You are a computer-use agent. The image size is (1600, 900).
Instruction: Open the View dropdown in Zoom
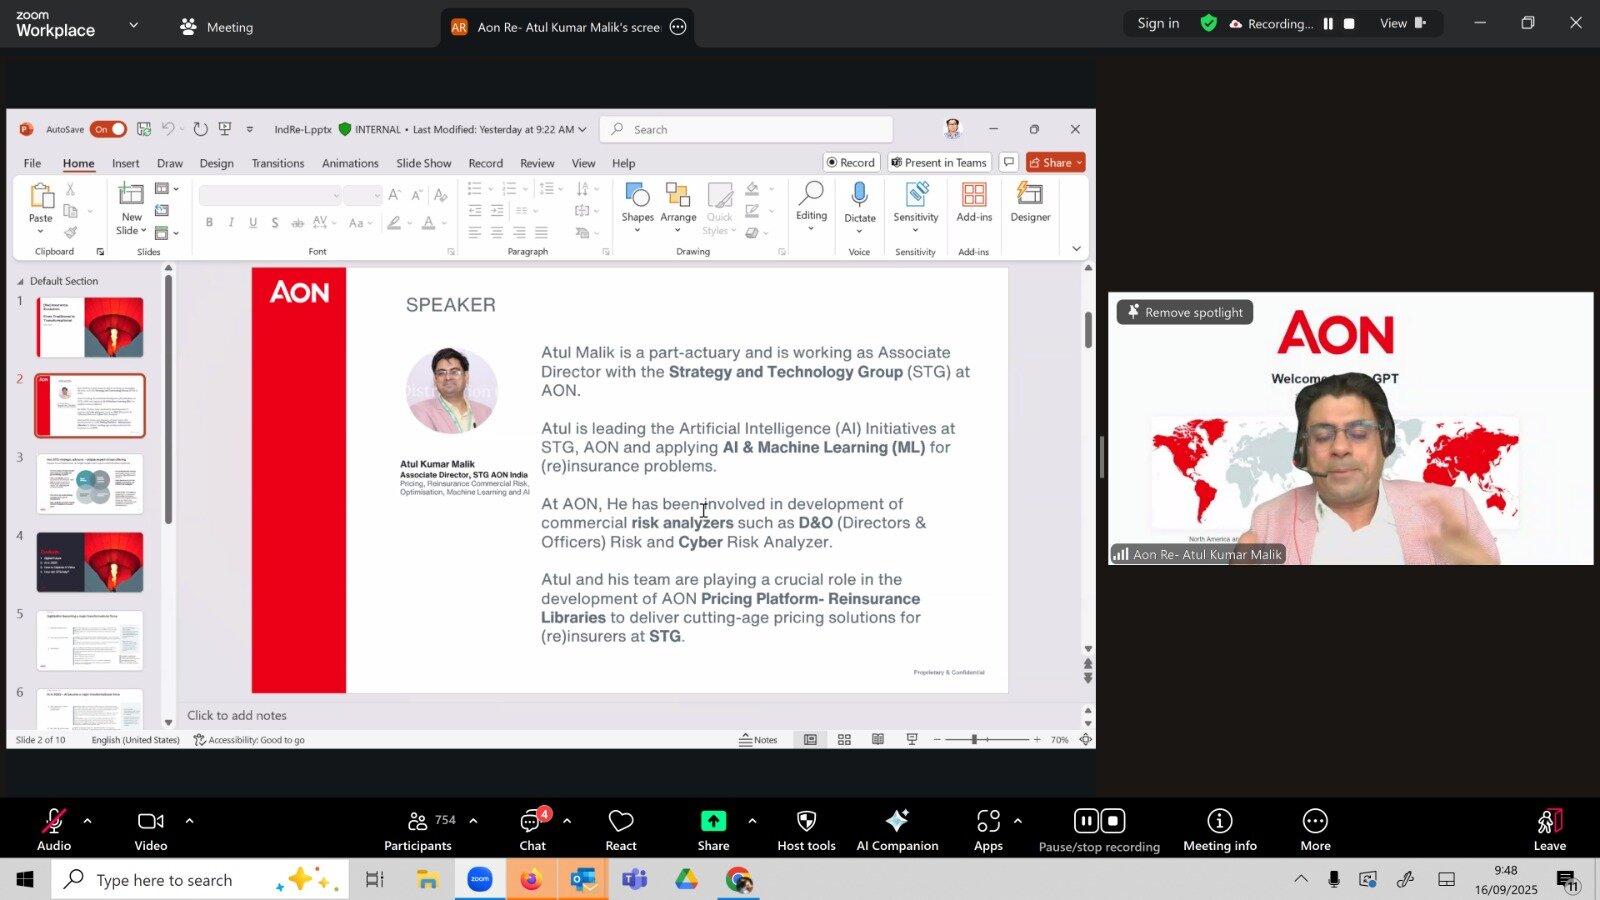pos(1401,24)
